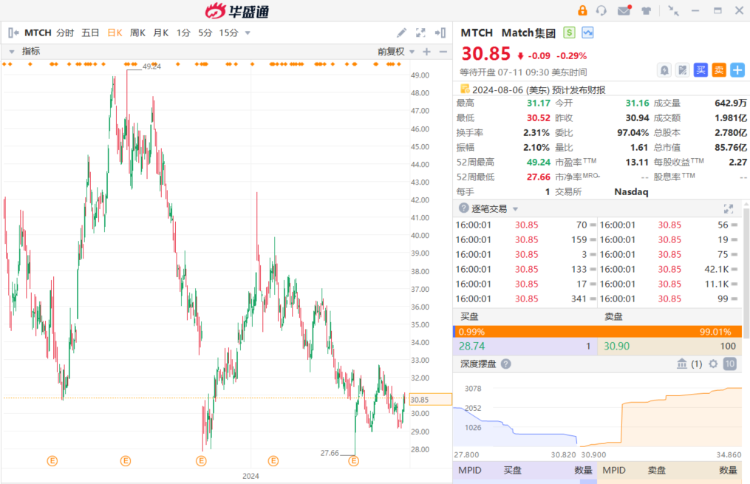Select the 日K chart tab
750x484 pixels.
(115, 33)
